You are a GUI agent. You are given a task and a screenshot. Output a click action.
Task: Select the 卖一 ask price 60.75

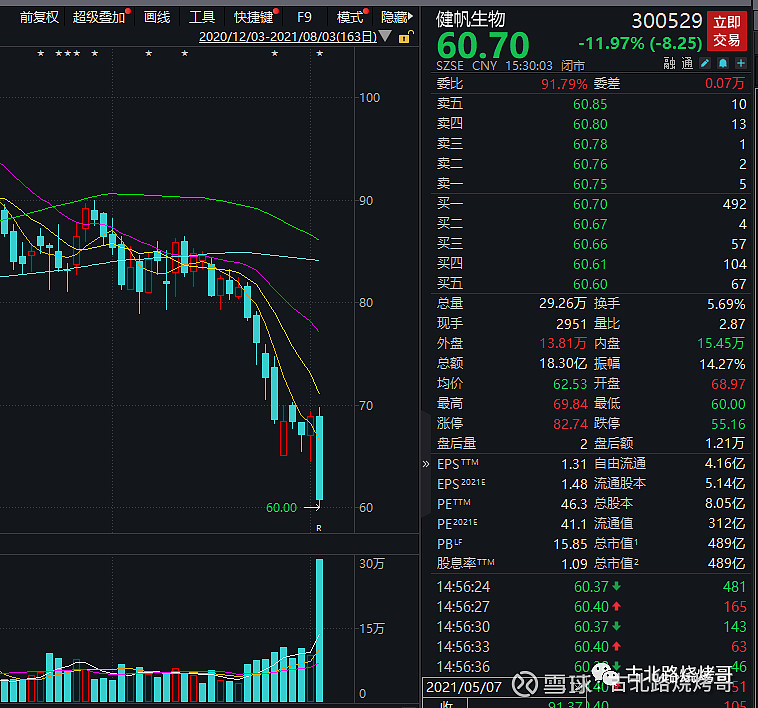[590, 184]
